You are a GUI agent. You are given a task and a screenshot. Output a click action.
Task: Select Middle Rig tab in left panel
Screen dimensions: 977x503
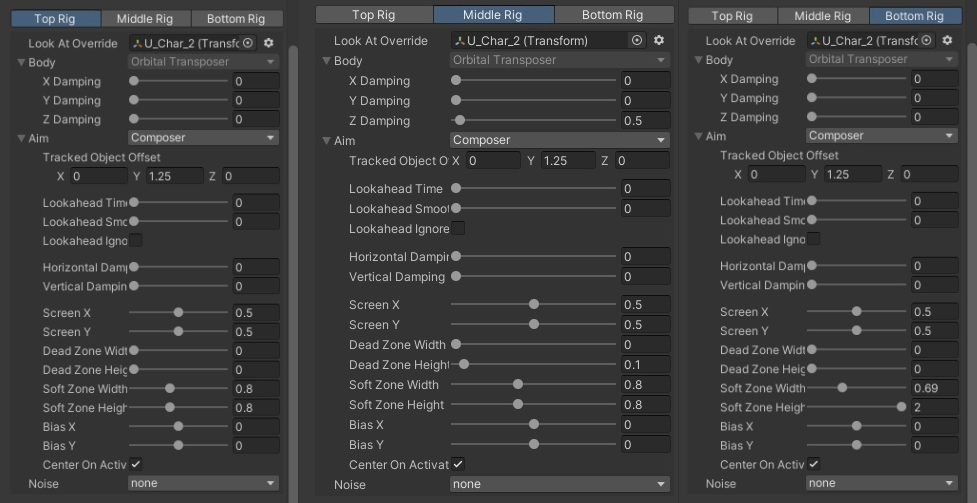tap(145, 19)
